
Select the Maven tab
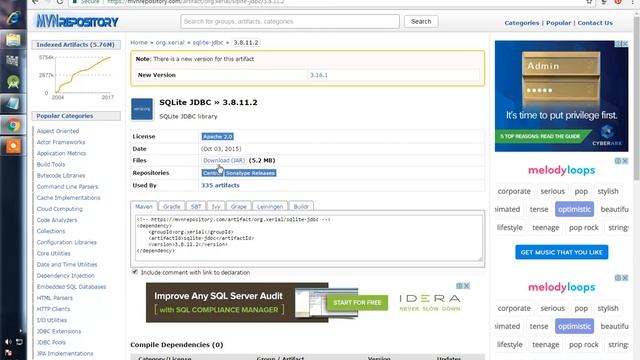[x=144, y=207]
